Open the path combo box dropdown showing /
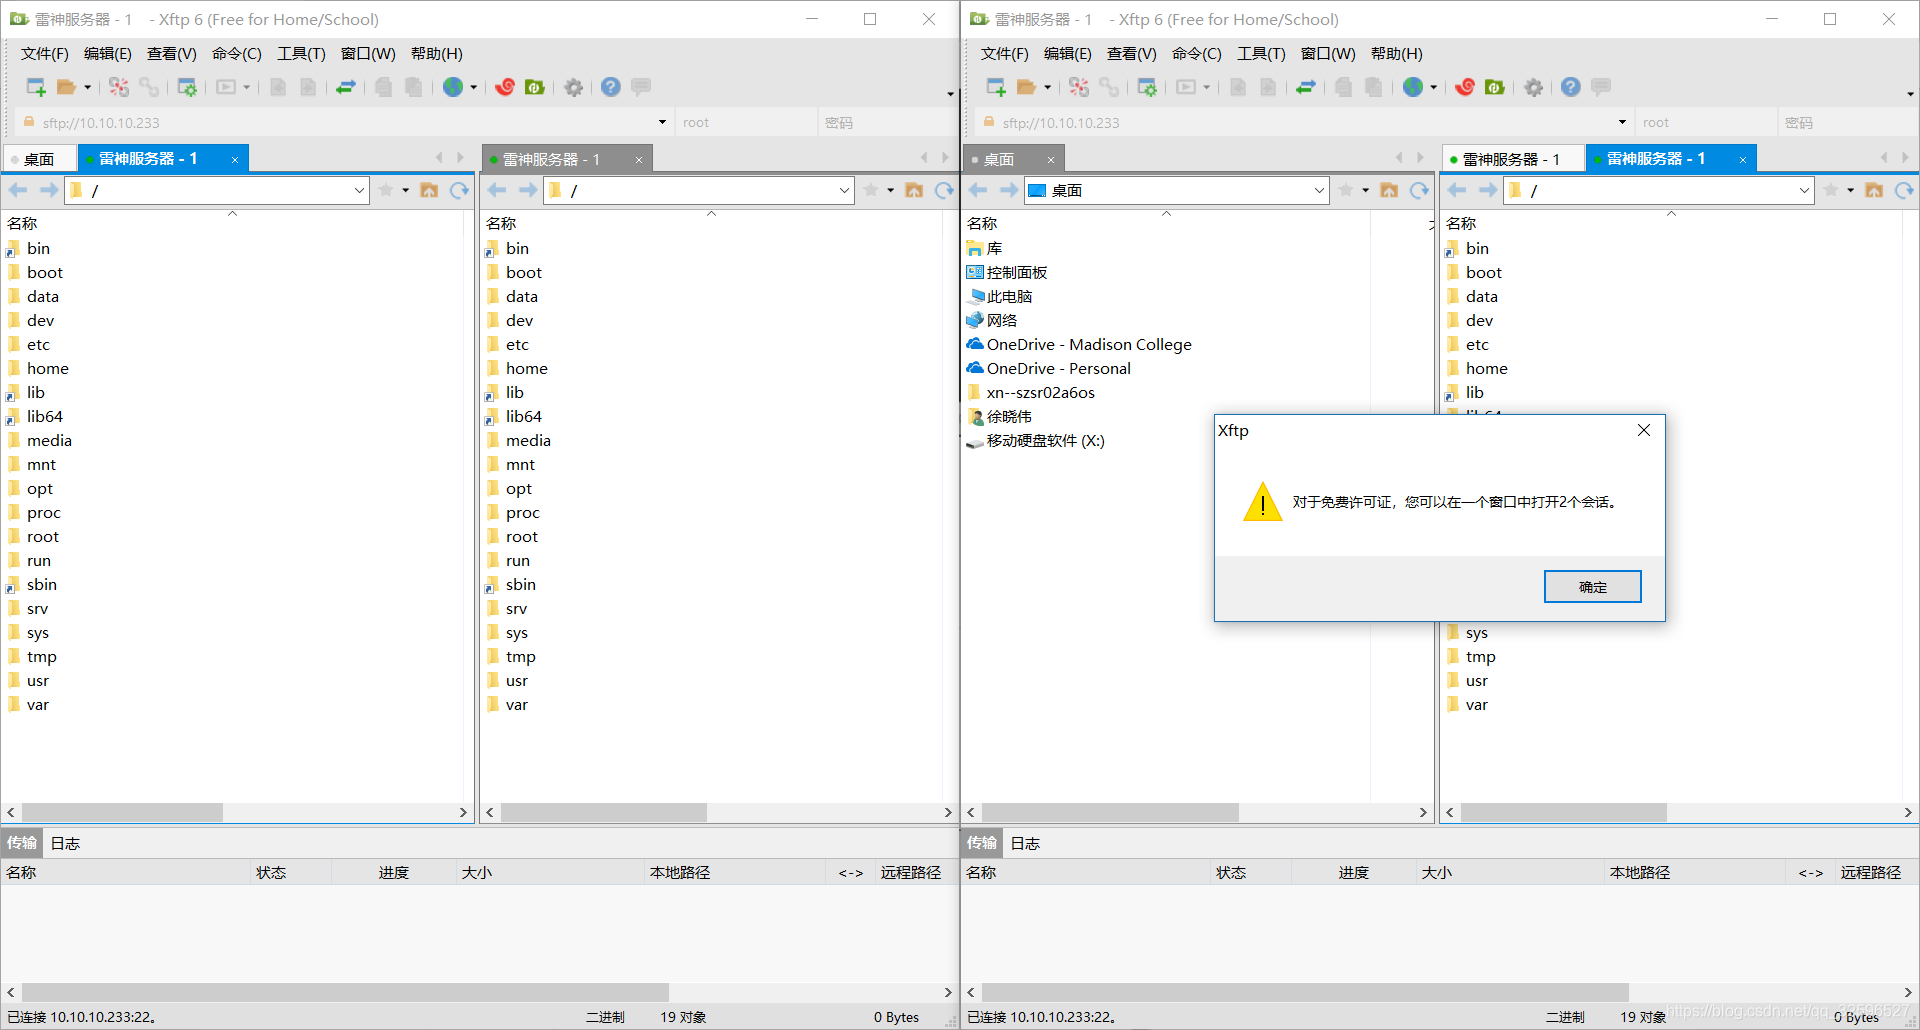1920x1030 pixels. click(x=358, y=190)
